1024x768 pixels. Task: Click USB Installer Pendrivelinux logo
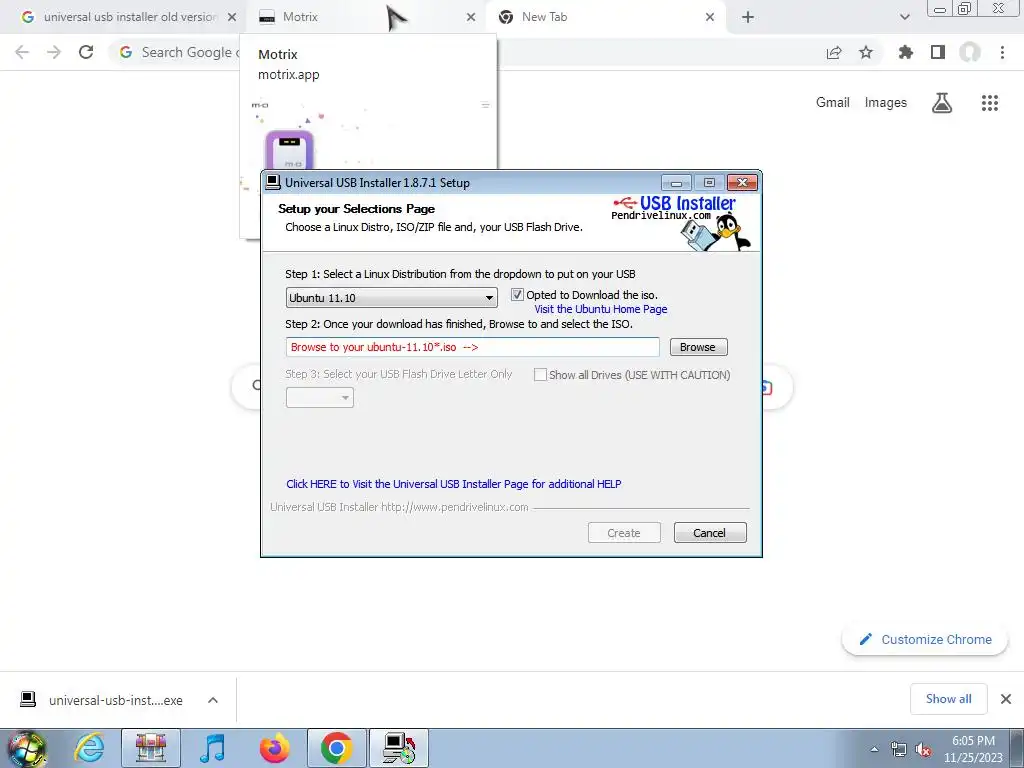(x=682, y=222)
